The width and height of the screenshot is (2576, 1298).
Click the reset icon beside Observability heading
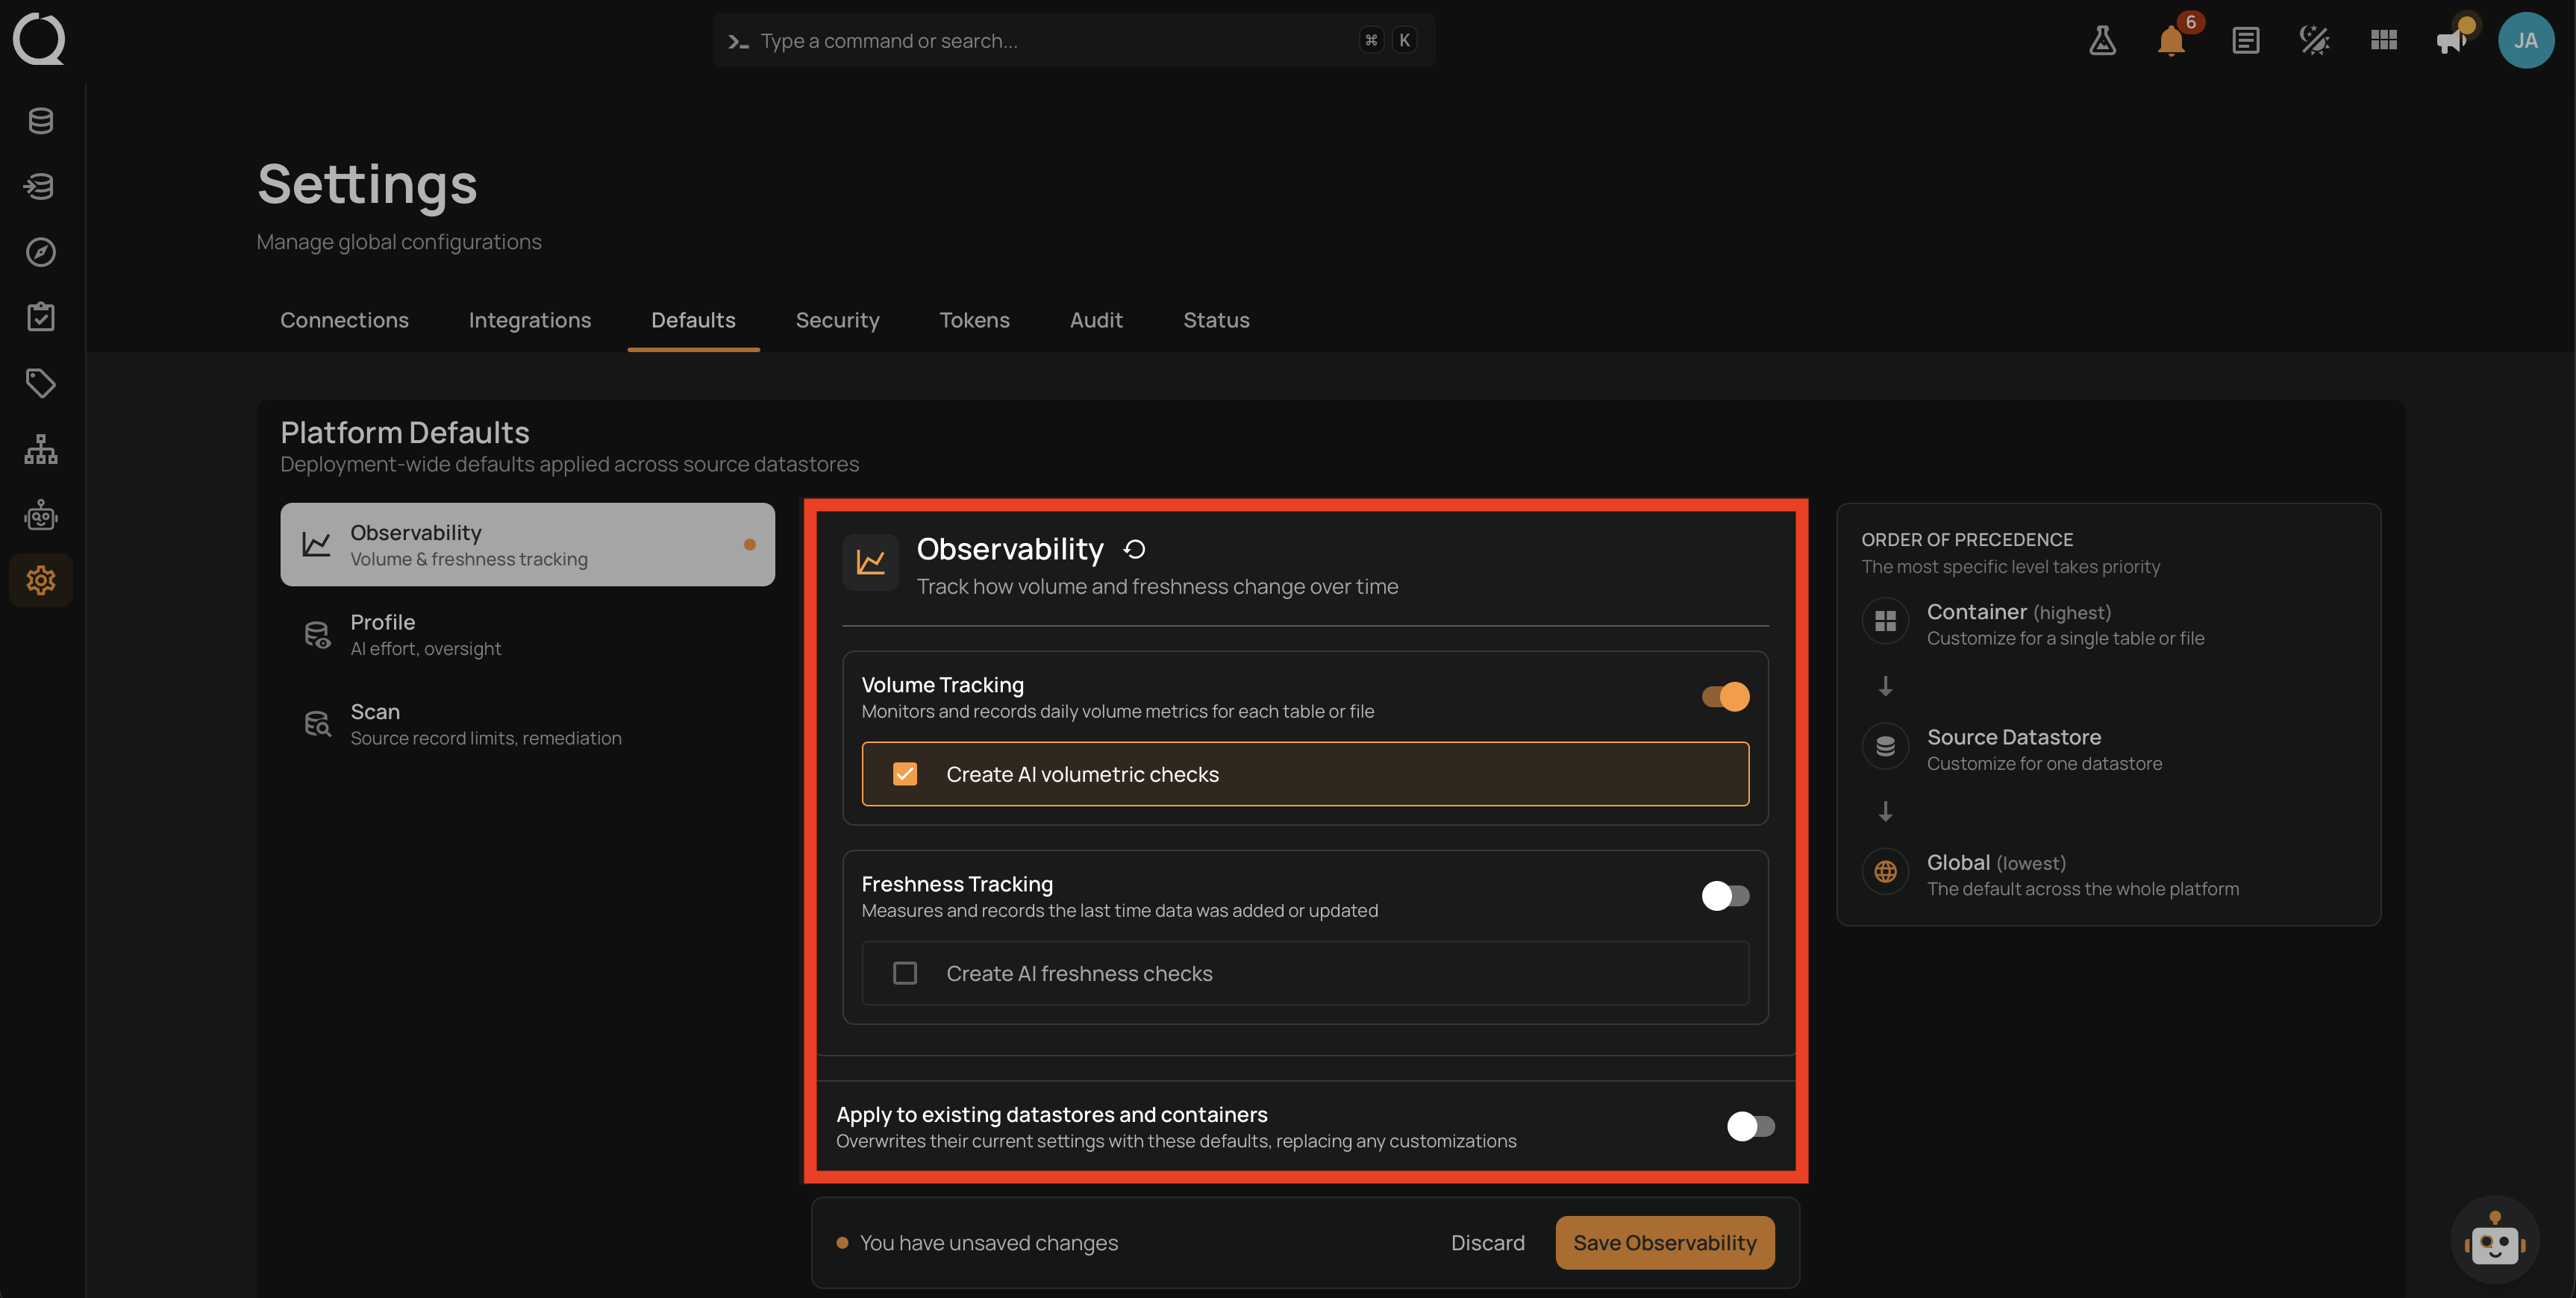(x=1134, y=549)
